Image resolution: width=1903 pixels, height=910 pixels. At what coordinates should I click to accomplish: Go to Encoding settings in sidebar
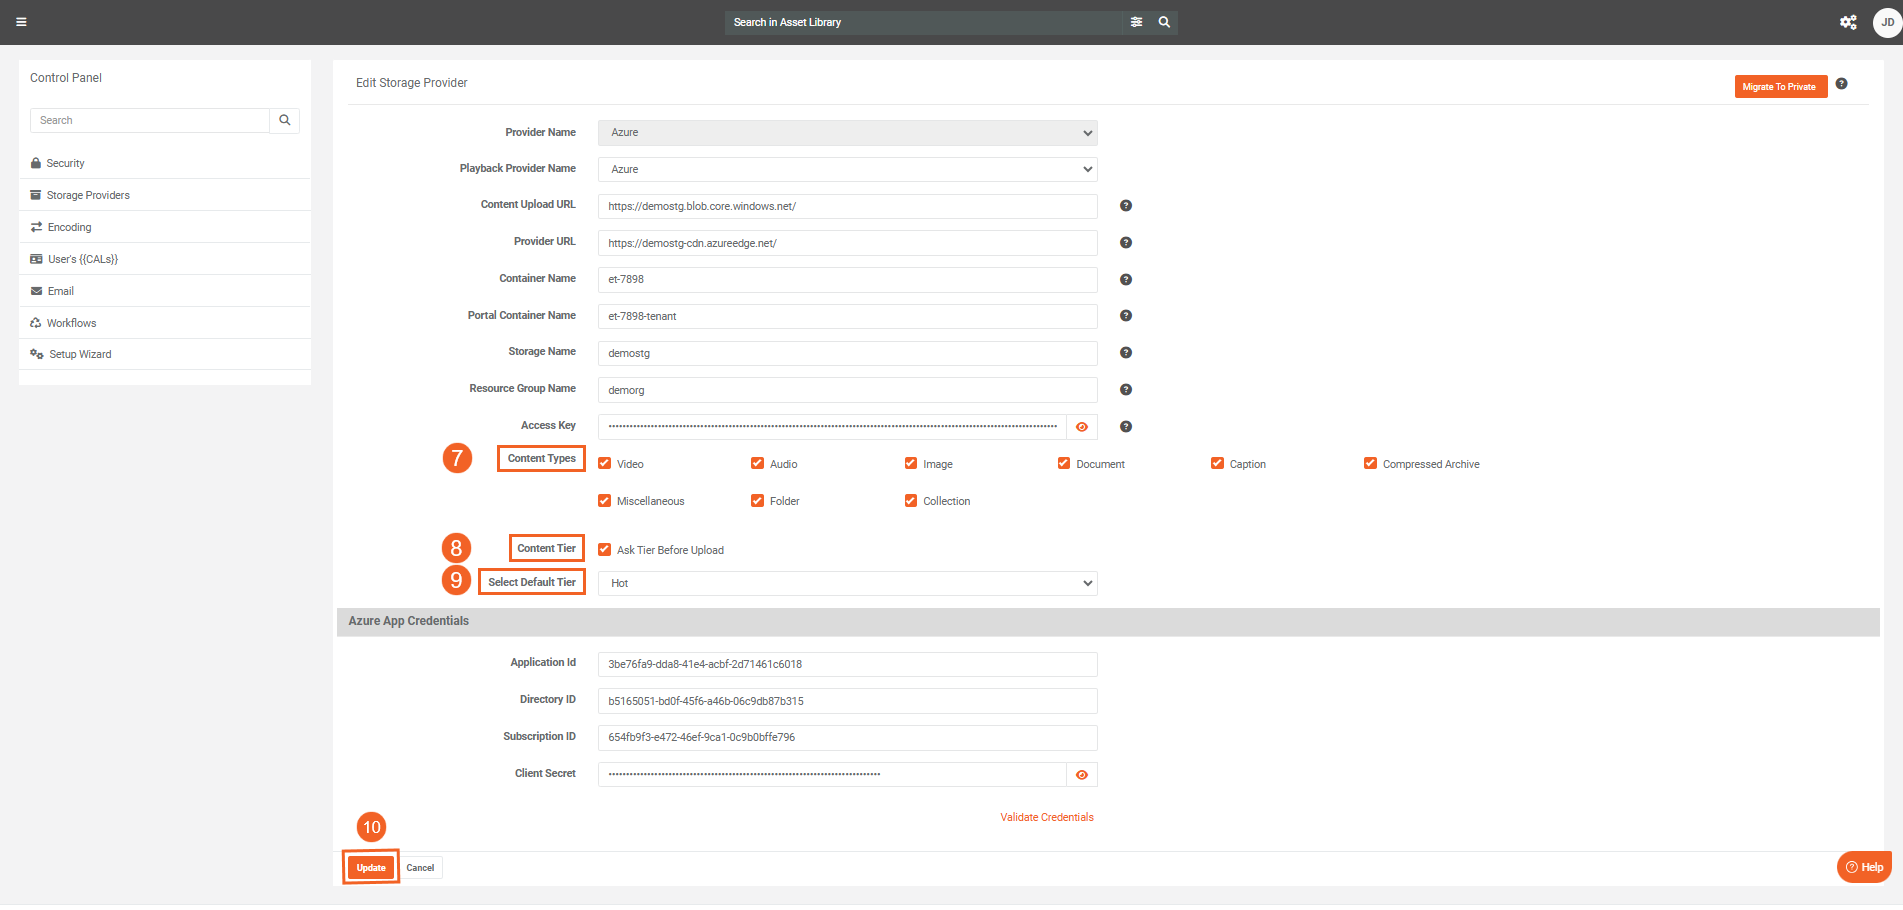click(x=69, y=227)
